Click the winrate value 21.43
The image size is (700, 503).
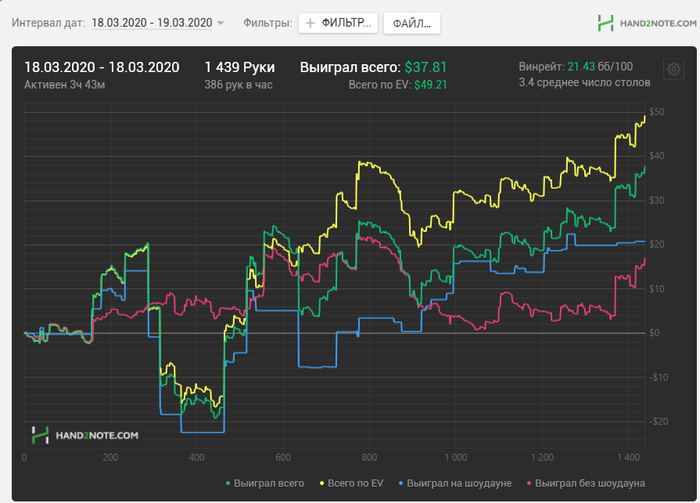point(581,67)
